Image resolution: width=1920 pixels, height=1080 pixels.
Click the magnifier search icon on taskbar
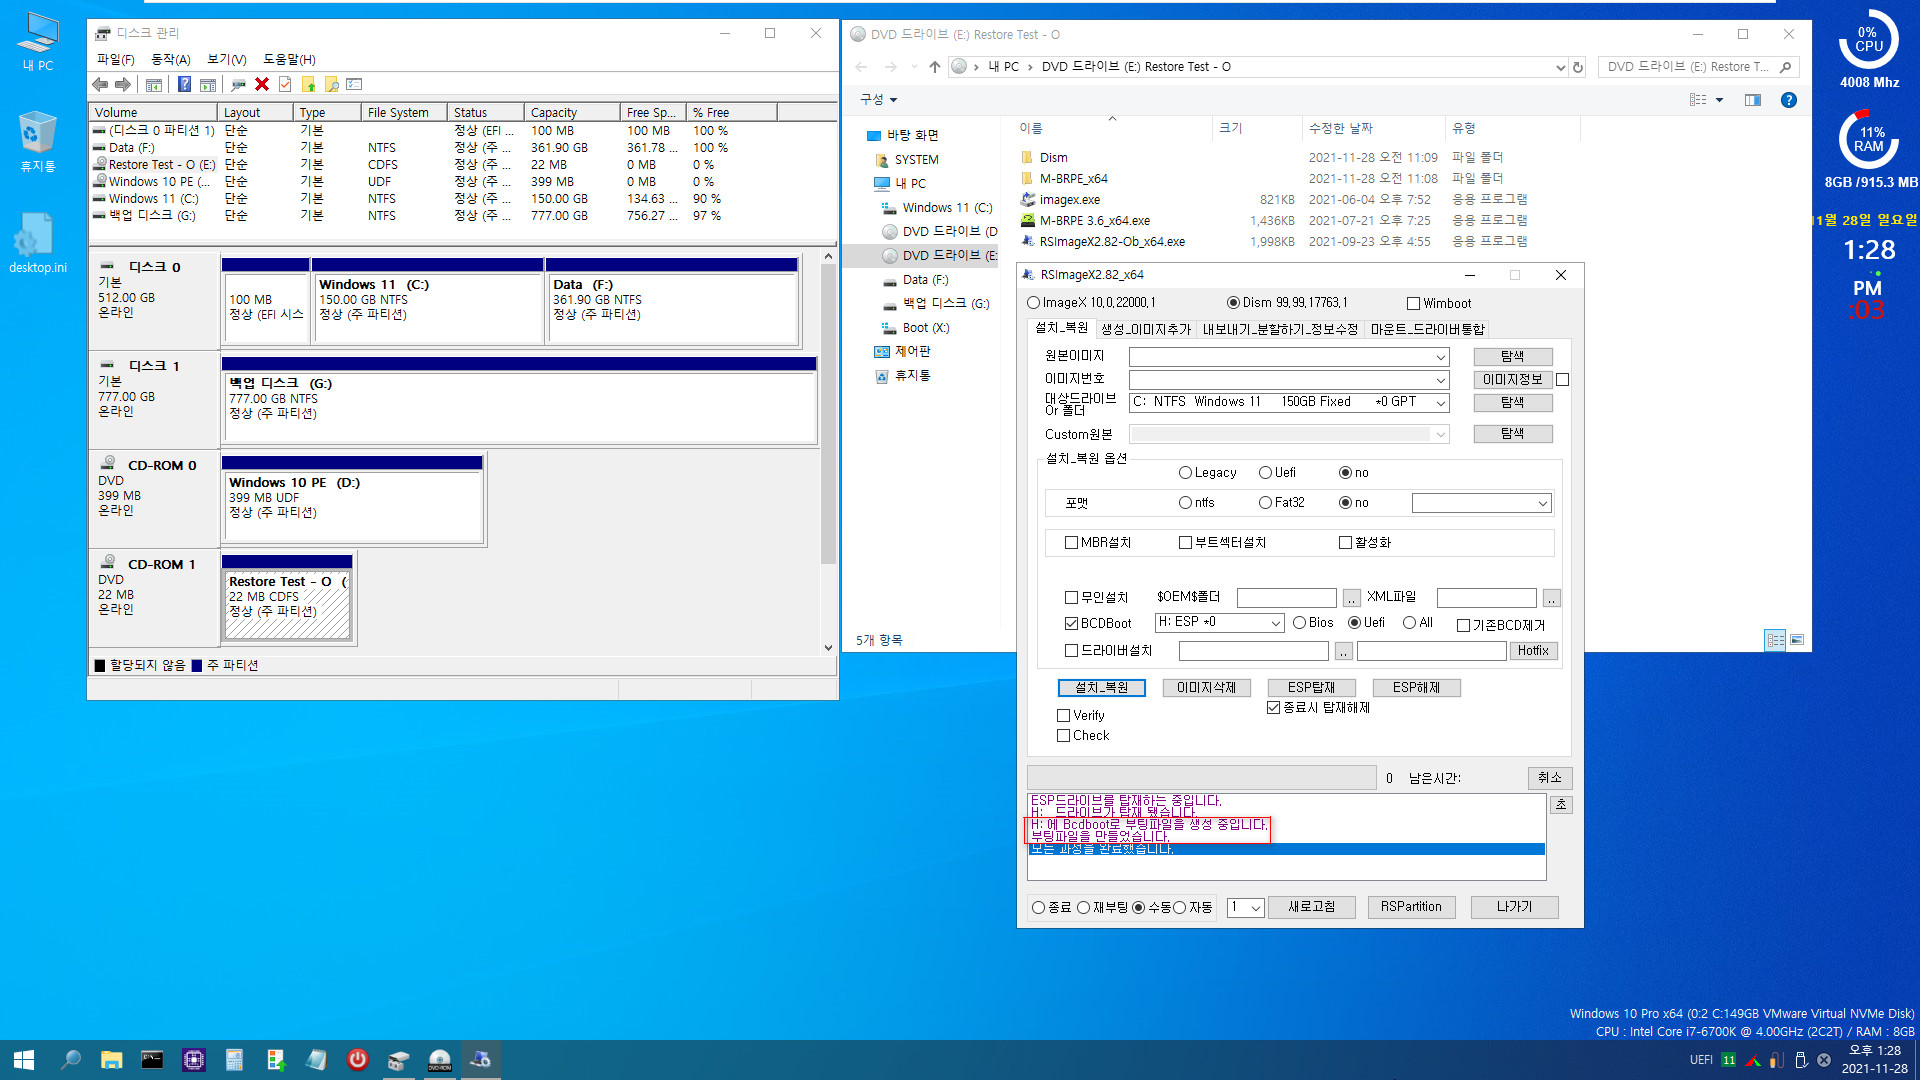click(70, 1060)
